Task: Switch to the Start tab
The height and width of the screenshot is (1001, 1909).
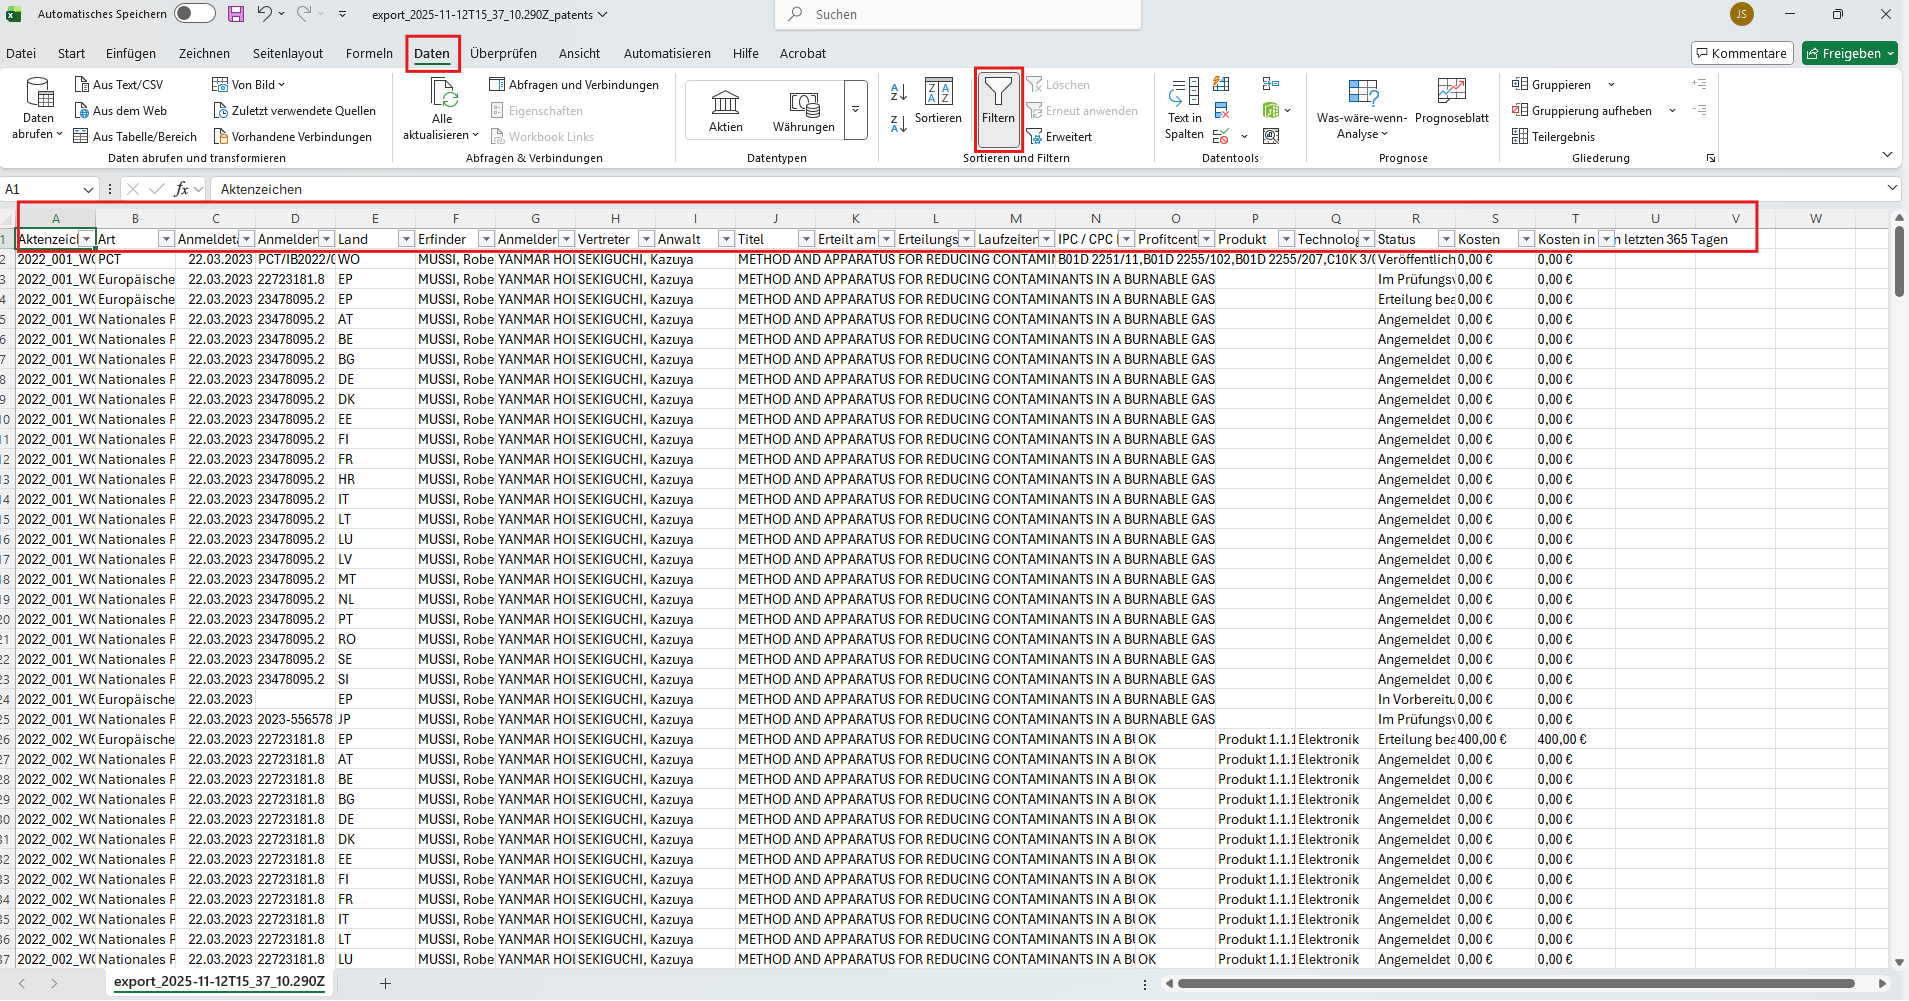Action: pyautogui.click(x=71, y=54)
